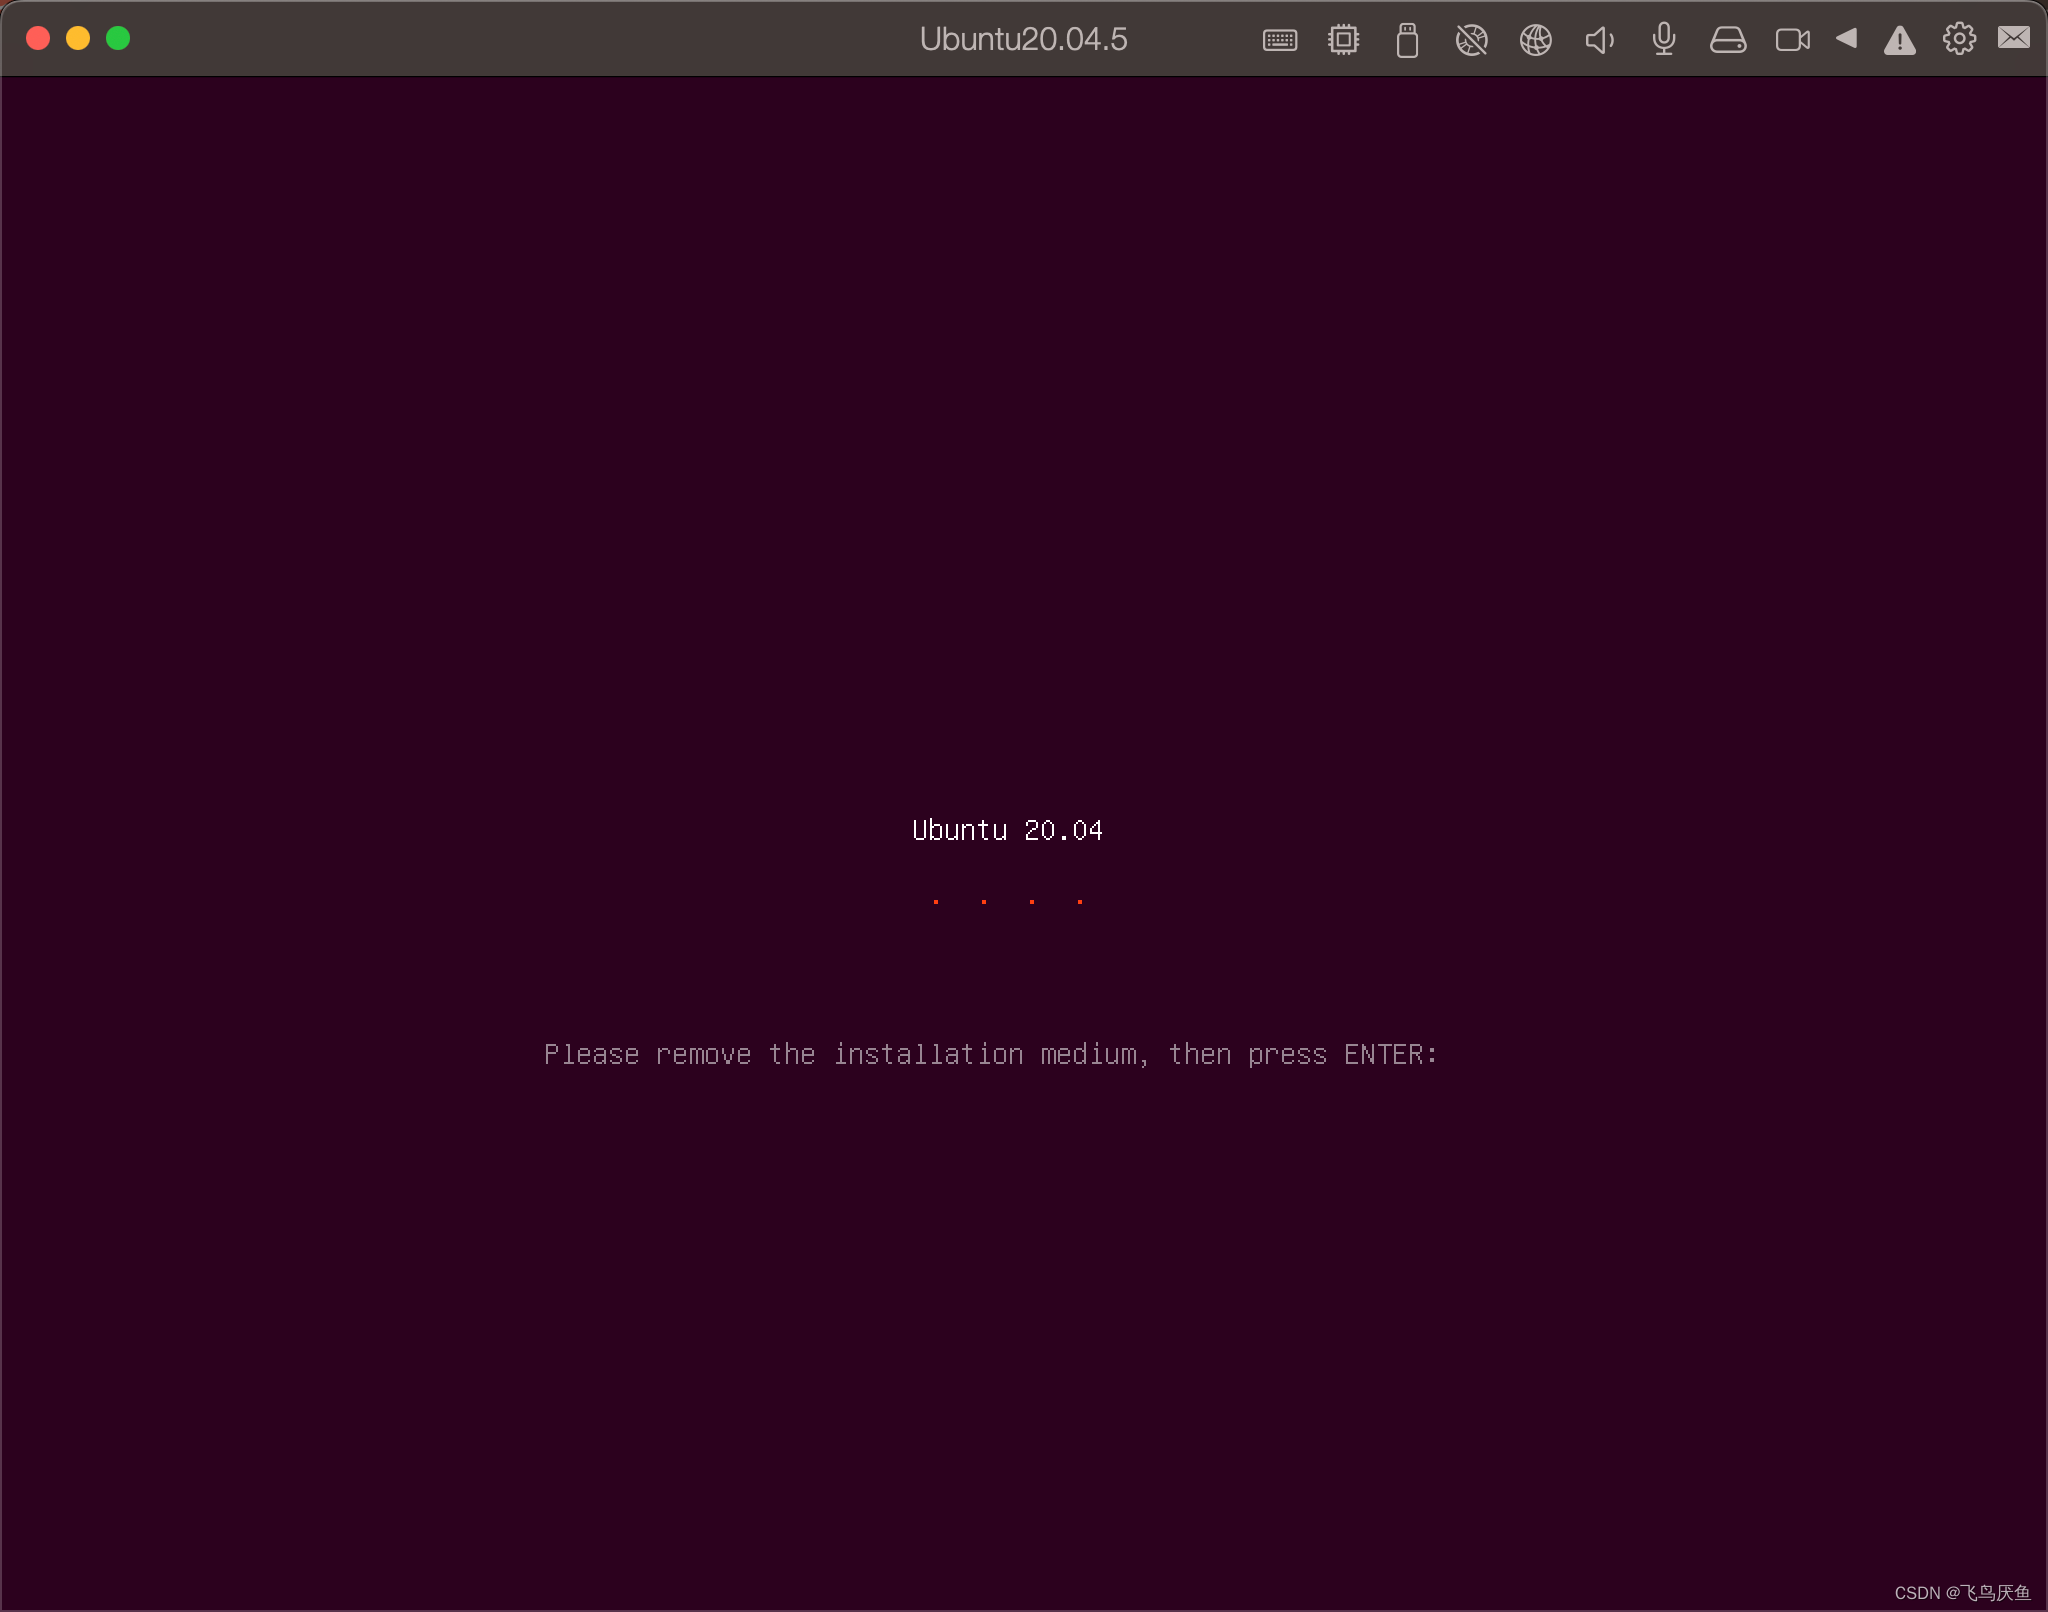Click the camera video icon
This screenshot has height=1612, width=2048.
[x=1793, y=40]
